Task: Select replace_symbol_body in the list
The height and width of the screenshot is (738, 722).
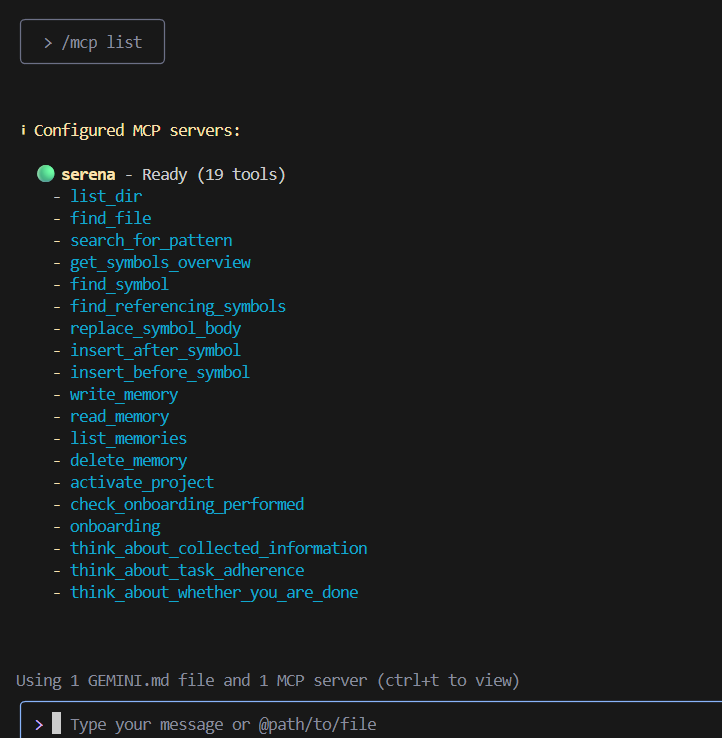Action: 155,328
